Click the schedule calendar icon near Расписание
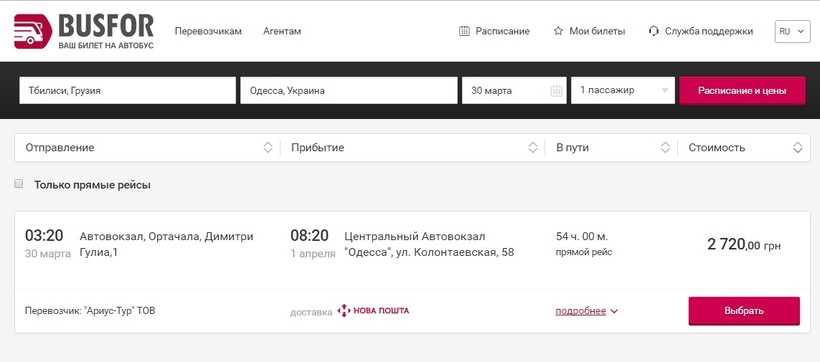 click(x=464, y=31)
